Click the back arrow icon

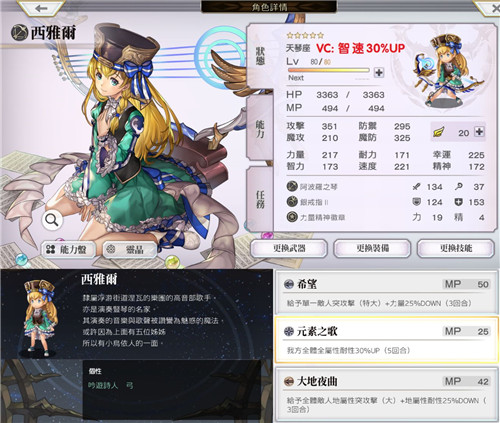click(x=41, y=8)
